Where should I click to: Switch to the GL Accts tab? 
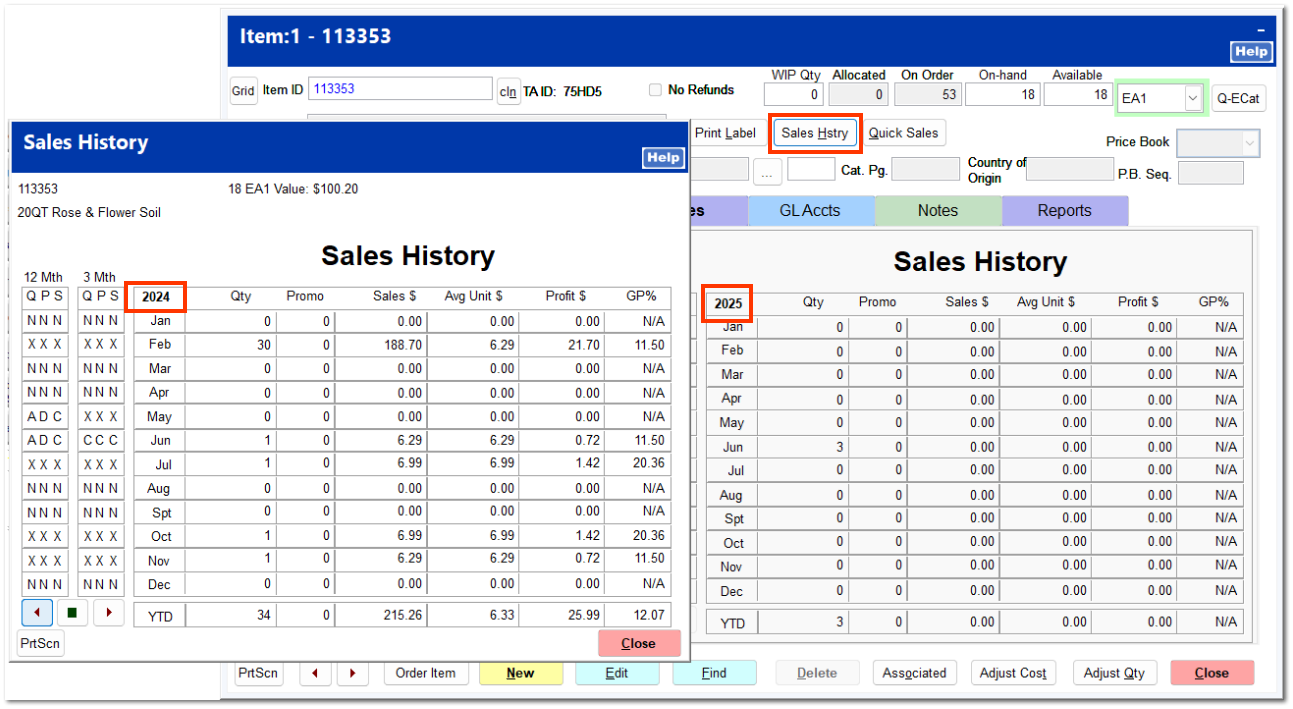(810, 210)
